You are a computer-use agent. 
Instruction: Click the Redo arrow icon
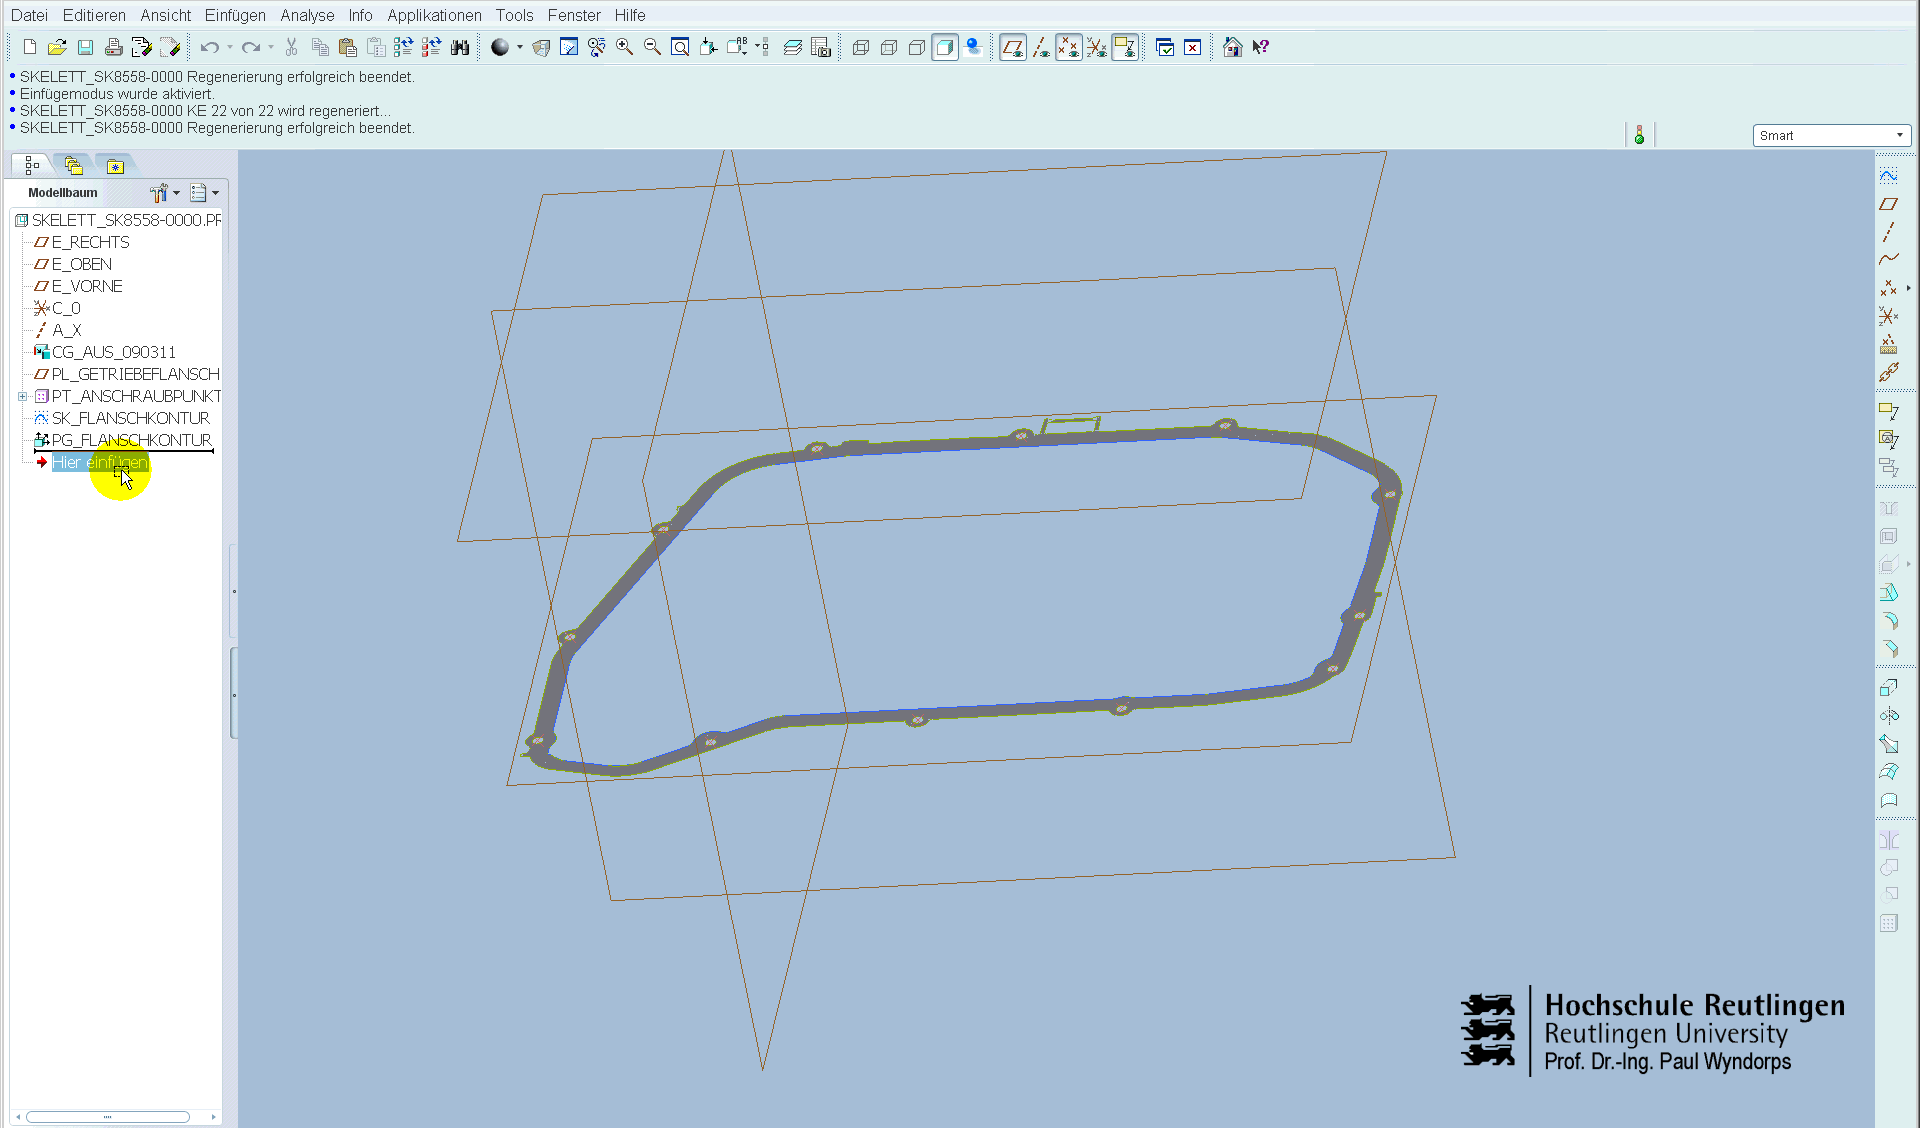tap(250, 47)
